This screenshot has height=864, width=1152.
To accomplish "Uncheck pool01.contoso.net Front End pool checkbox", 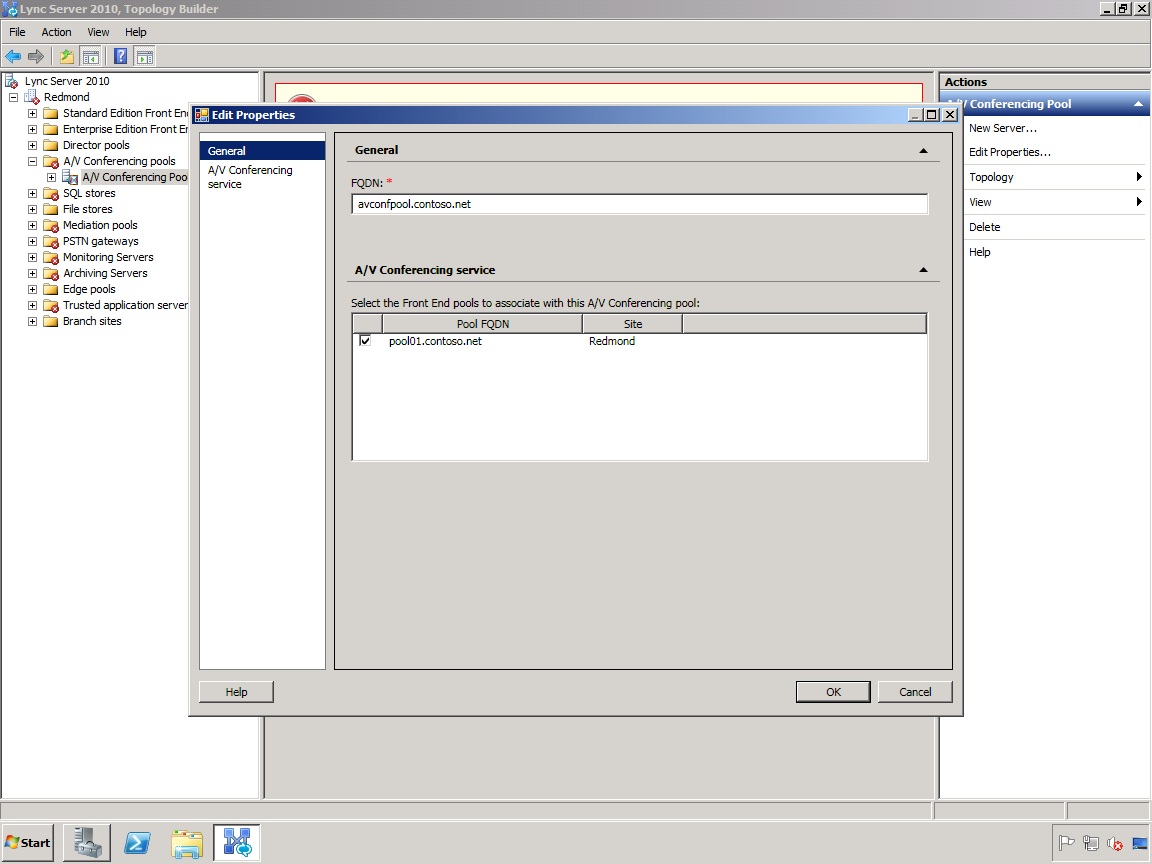I will coord(365,341).
